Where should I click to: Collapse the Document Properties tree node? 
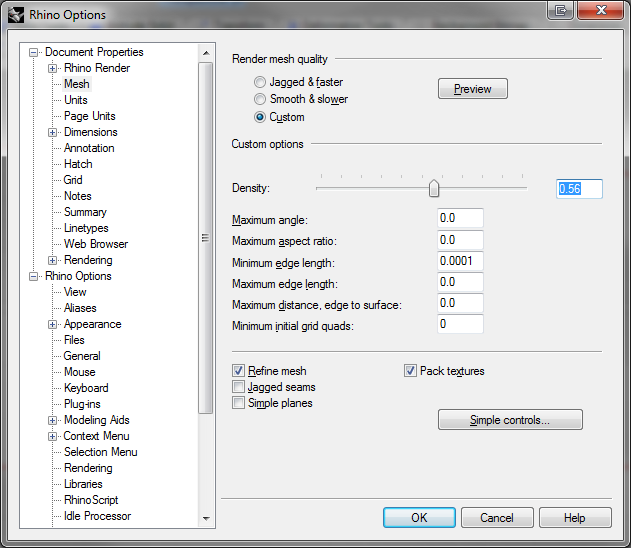33,52
